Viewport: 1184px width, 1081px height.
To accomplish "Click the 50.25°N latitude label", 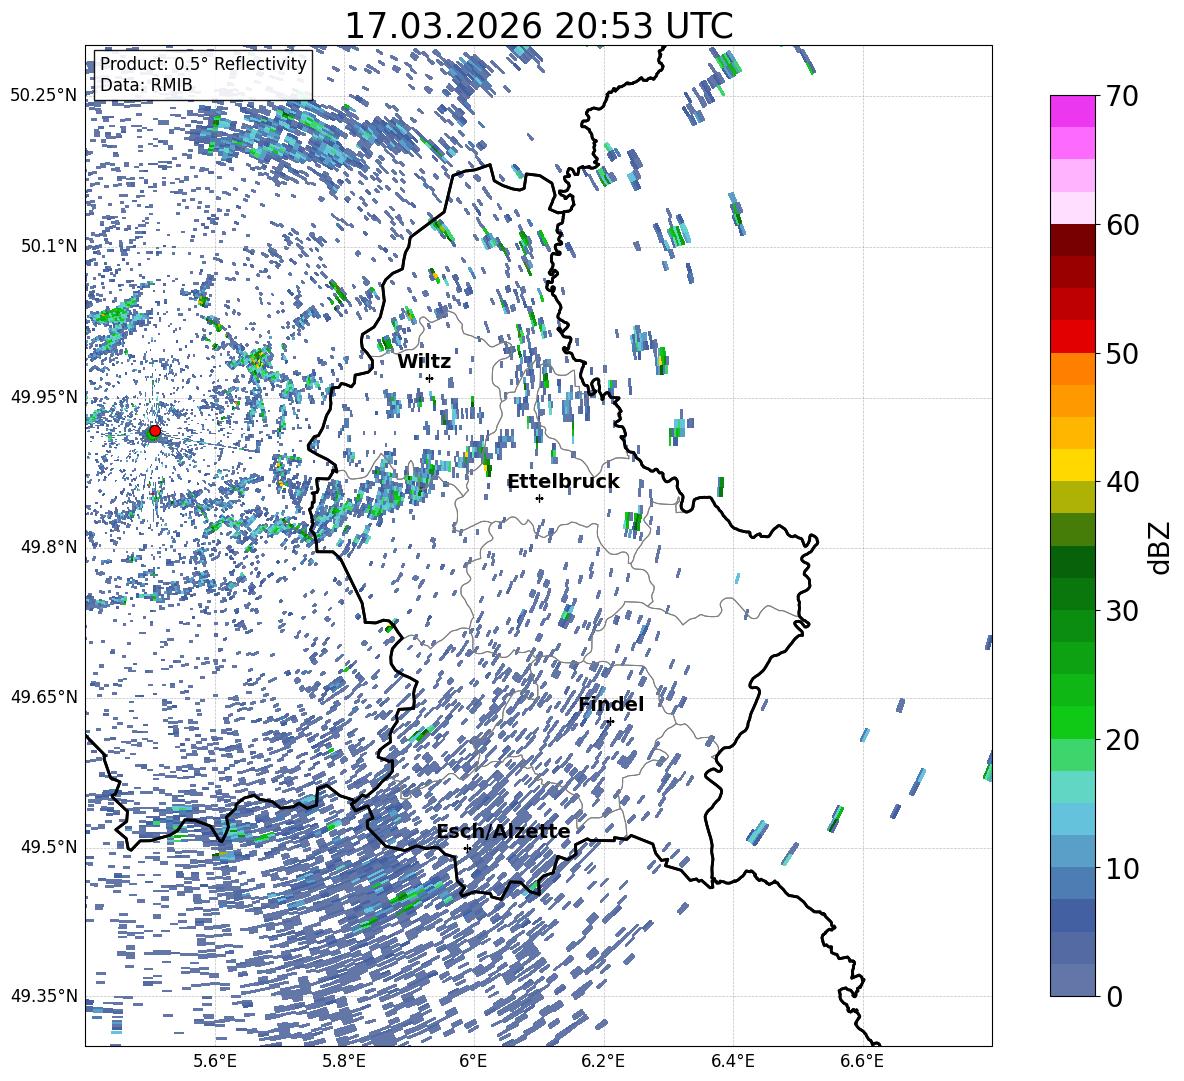I will point(44,96).
